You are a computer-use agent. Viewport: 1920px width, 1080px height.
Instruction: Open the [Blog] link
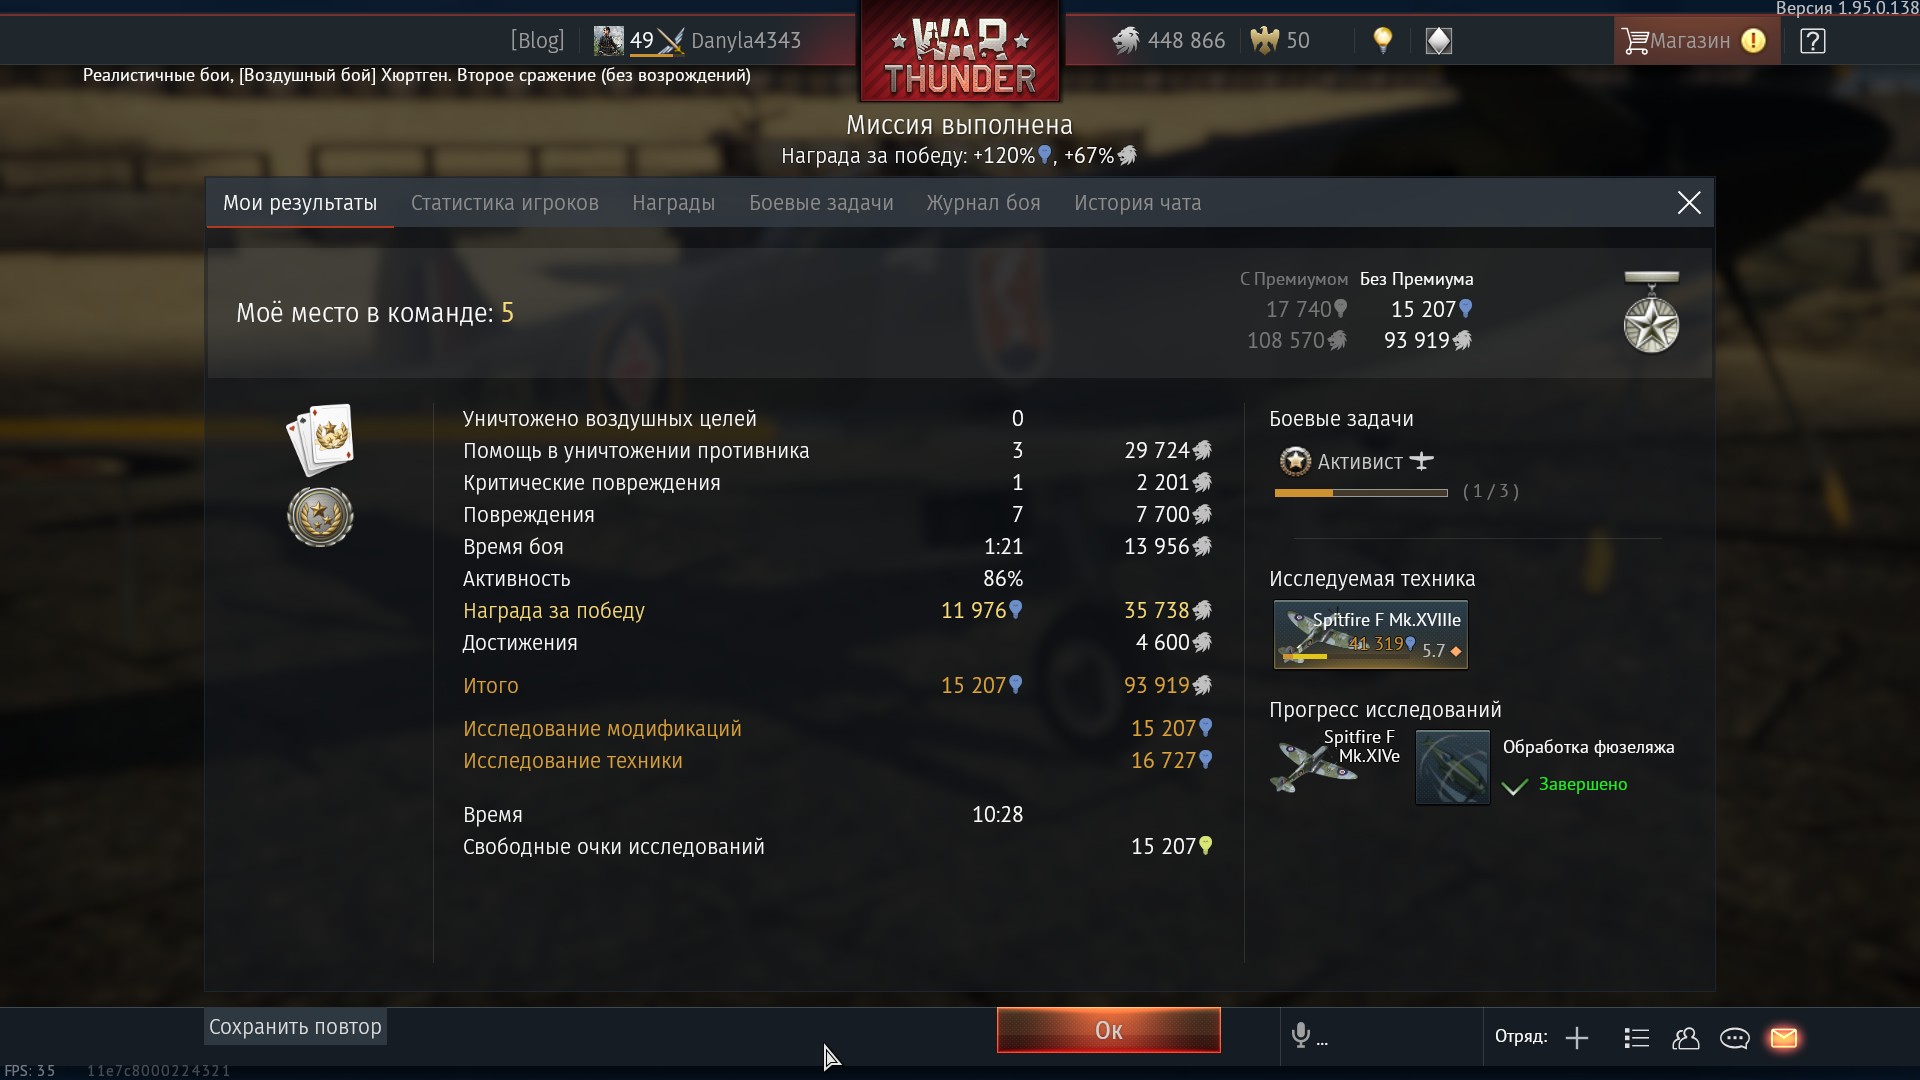538,40
